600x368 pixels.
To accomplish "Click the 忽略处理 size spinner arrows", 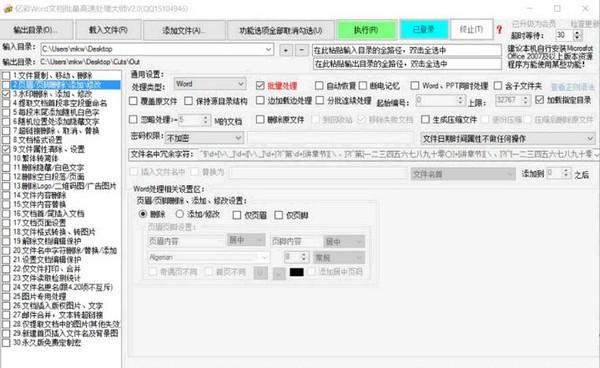I will [x=205, y=120].
